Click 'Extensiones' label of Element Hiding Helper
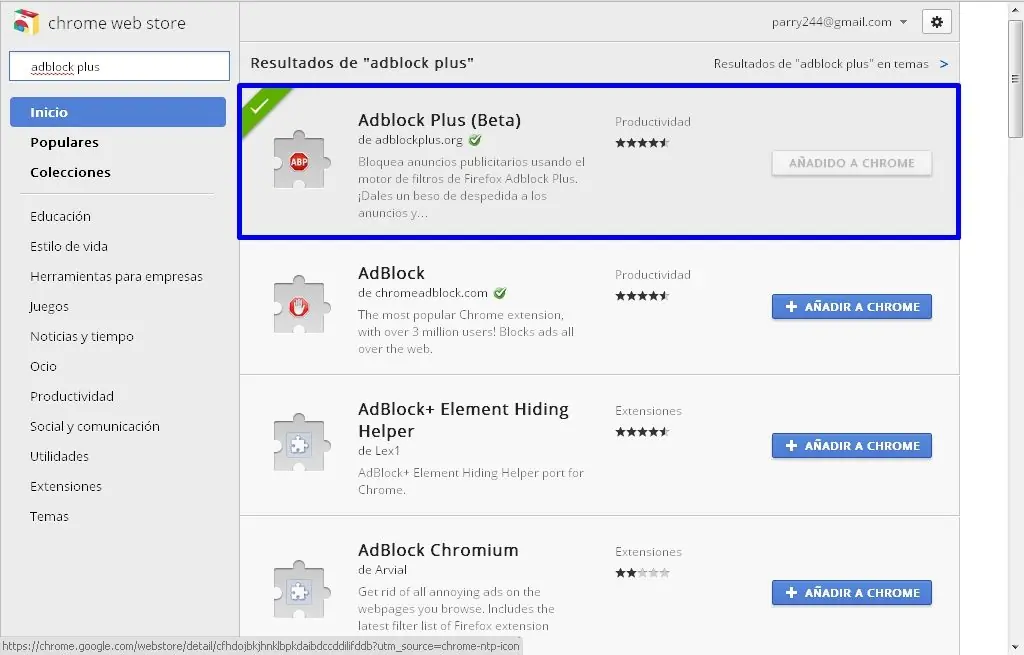 click(648, 411)
